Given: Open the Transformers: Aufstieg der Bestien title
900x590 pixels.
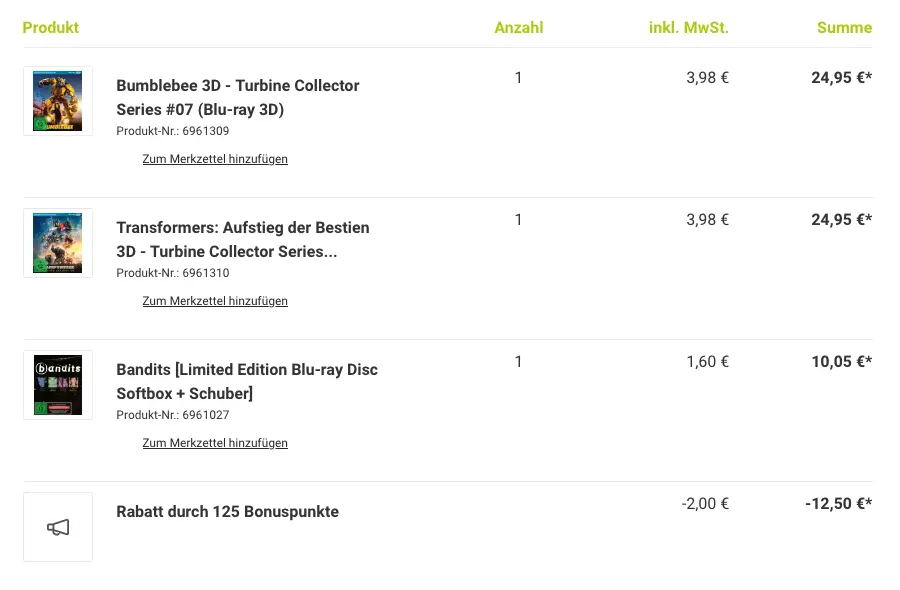Looking at the screenshot, I should 243,239.
